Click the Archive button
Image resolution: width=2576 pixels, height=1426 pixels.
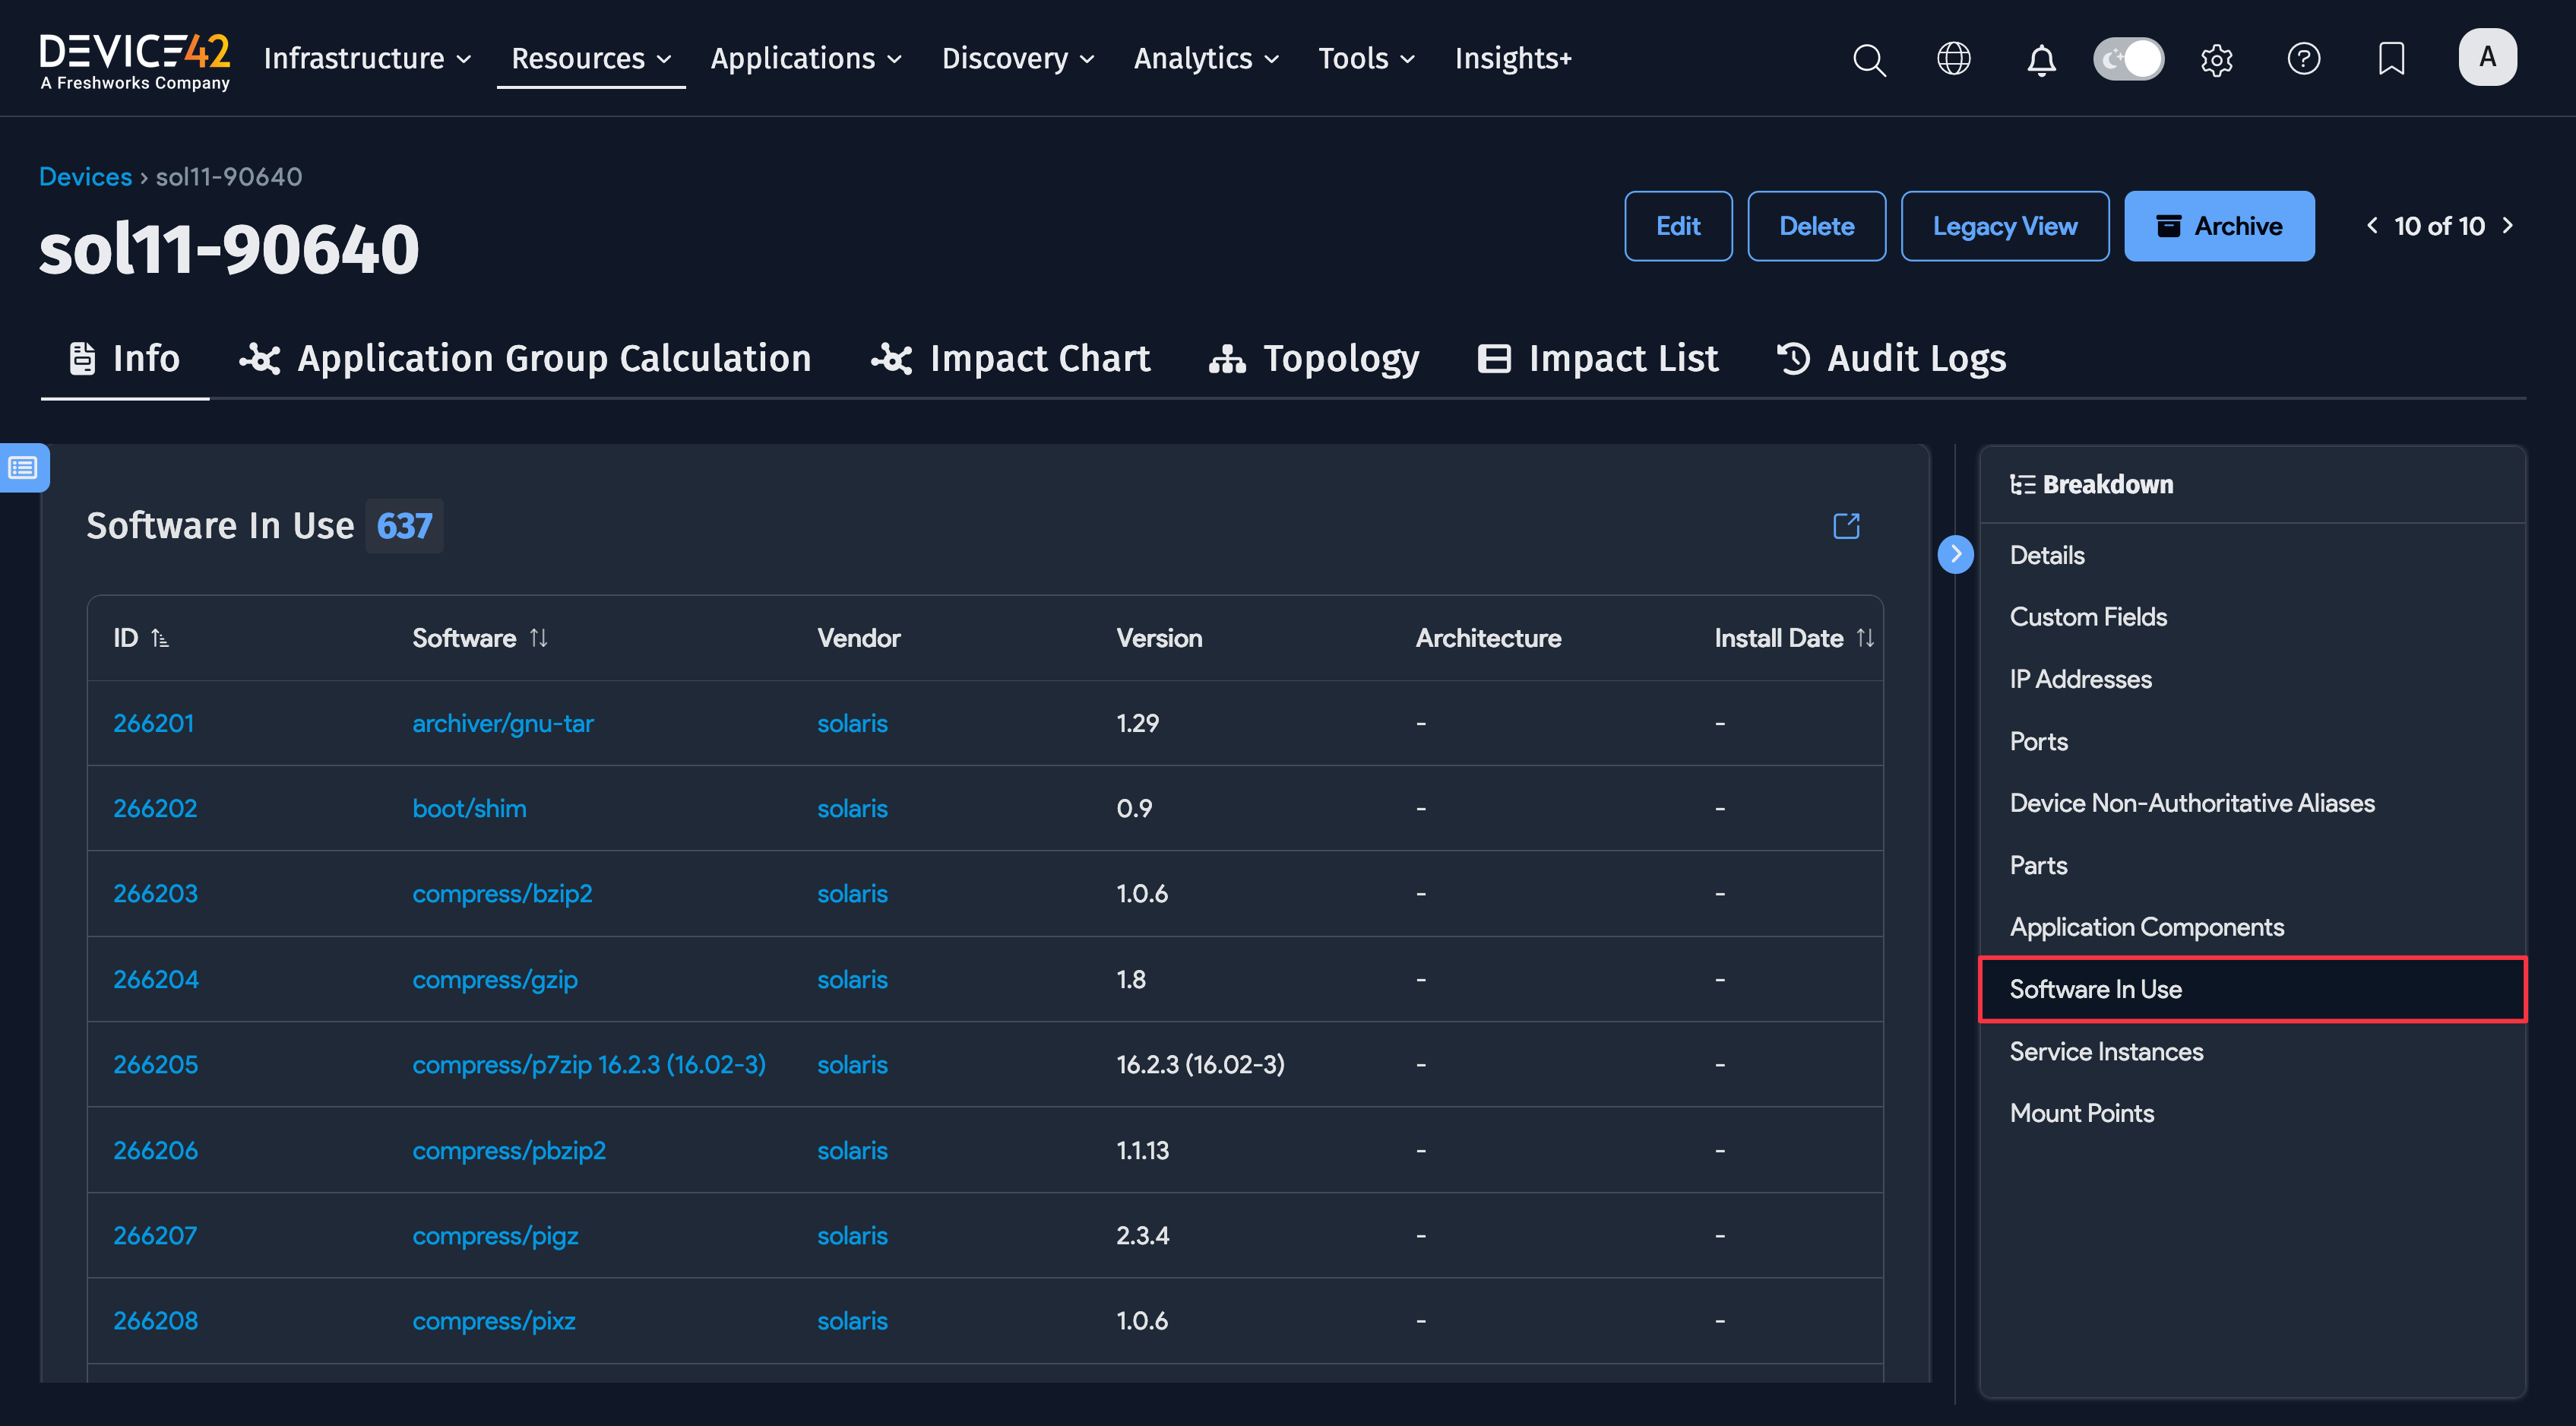[2219, 226]
